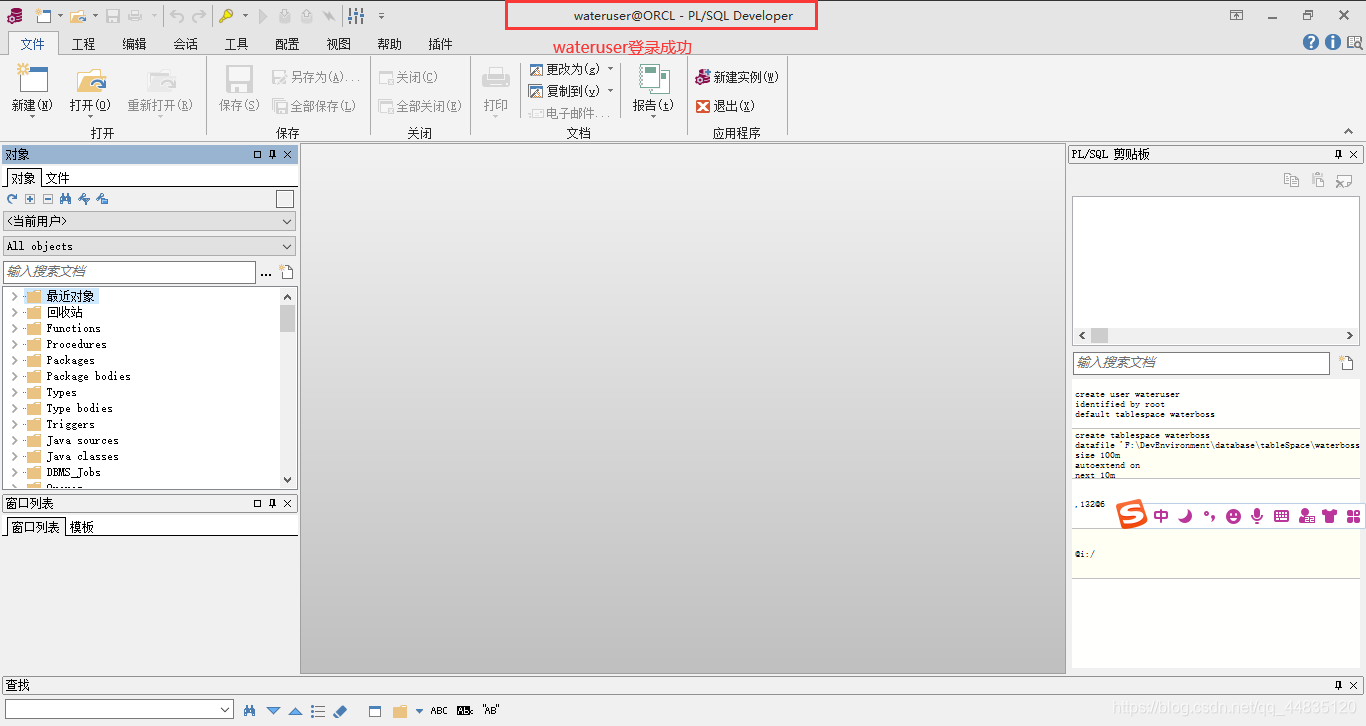This screenshot has width=1366, height=726.
Task: Expand the Packages folder node
Action: click(14, 361)
